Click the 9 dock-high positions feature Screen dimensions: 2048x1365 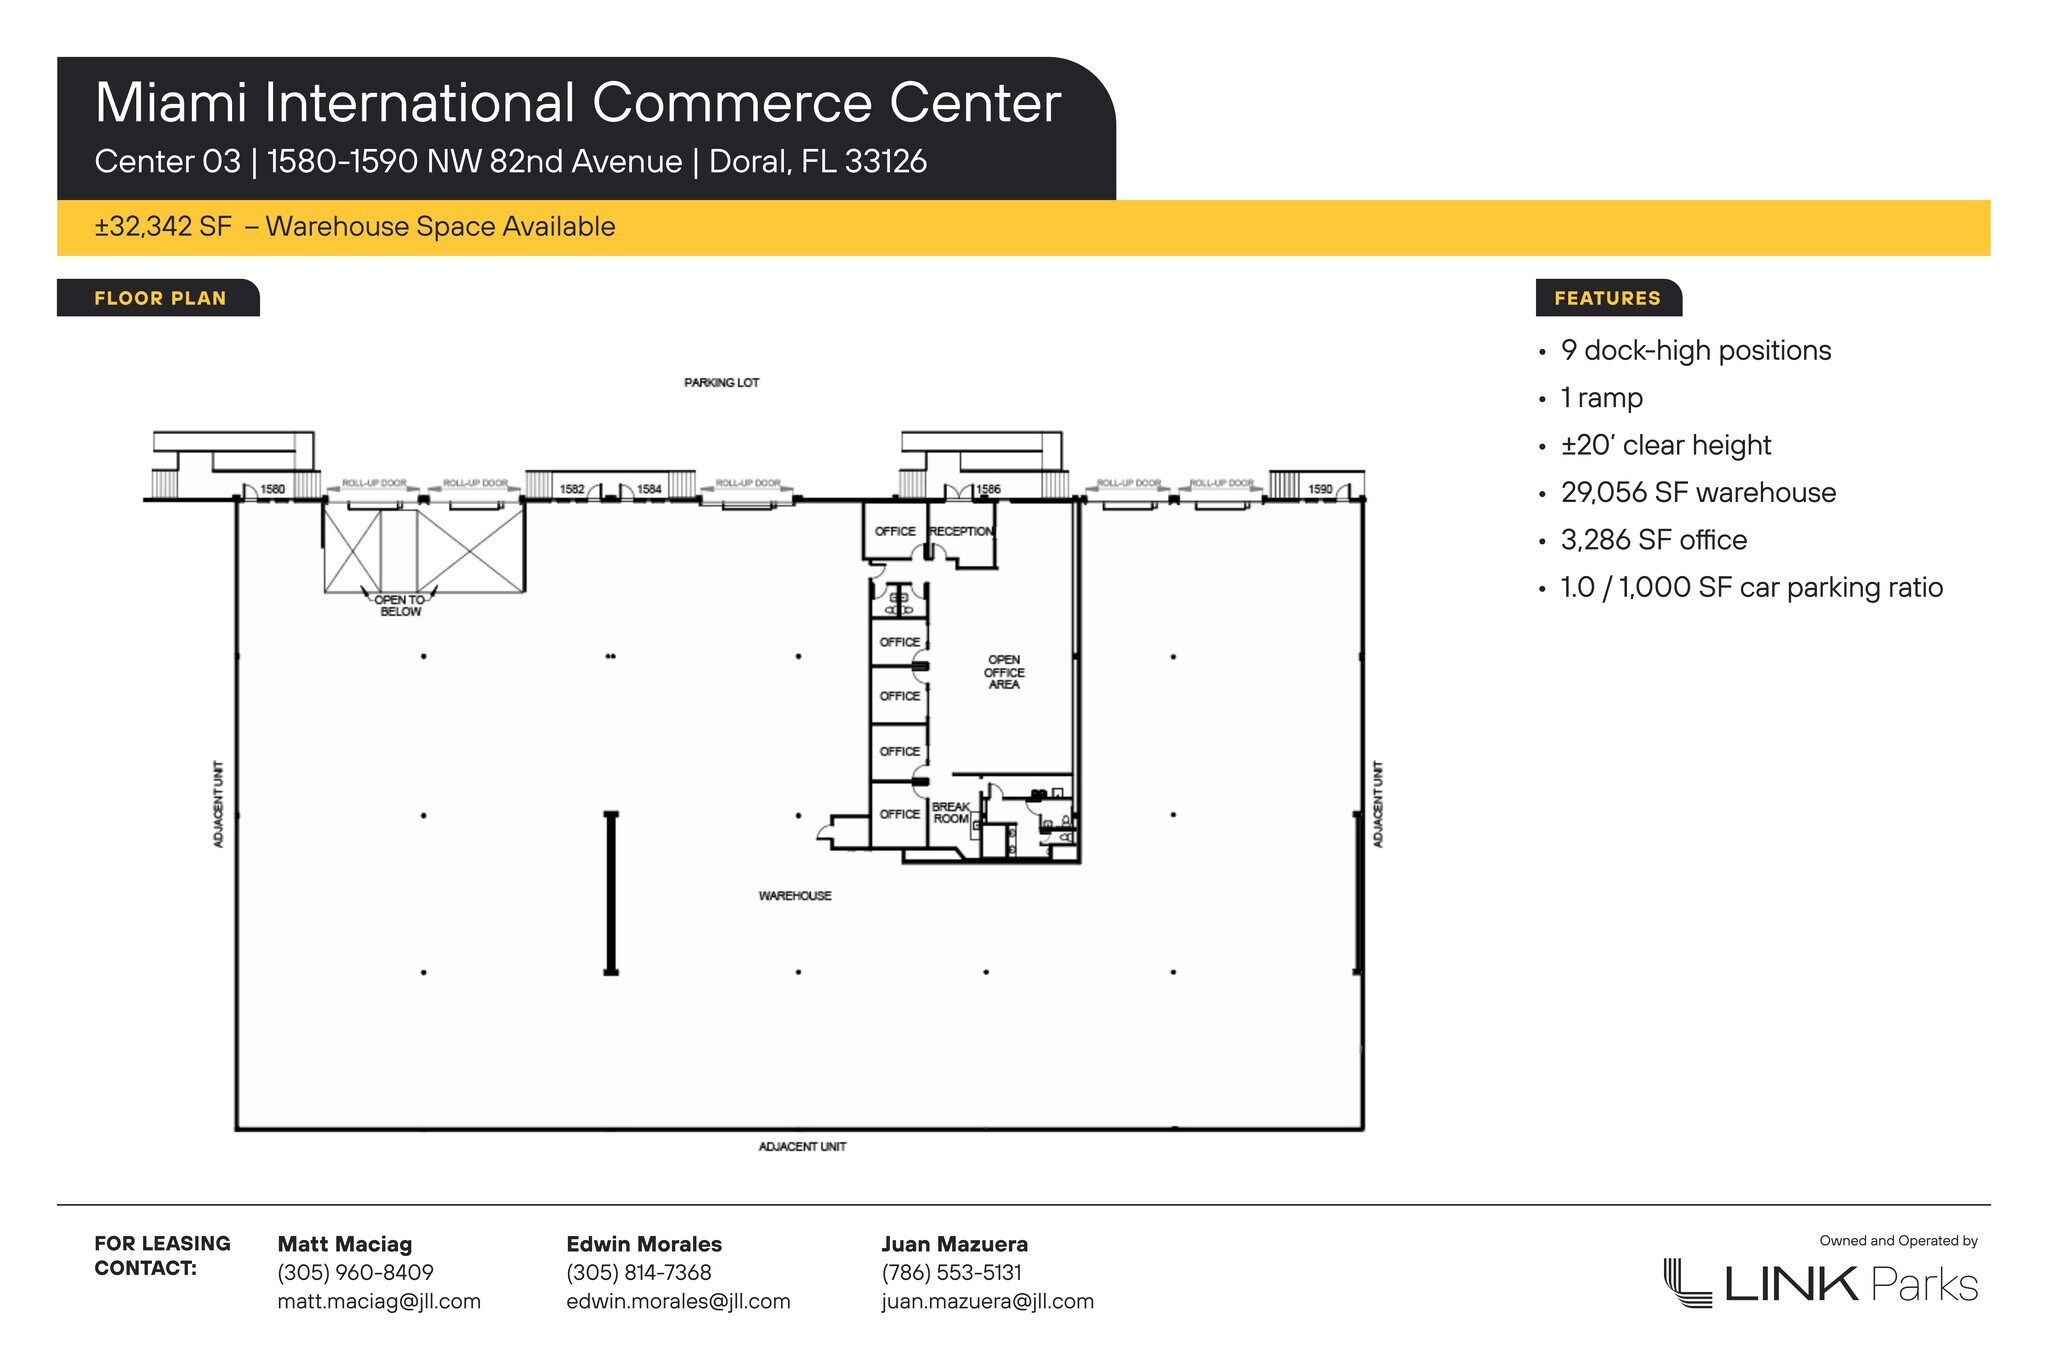[1695, 350]
